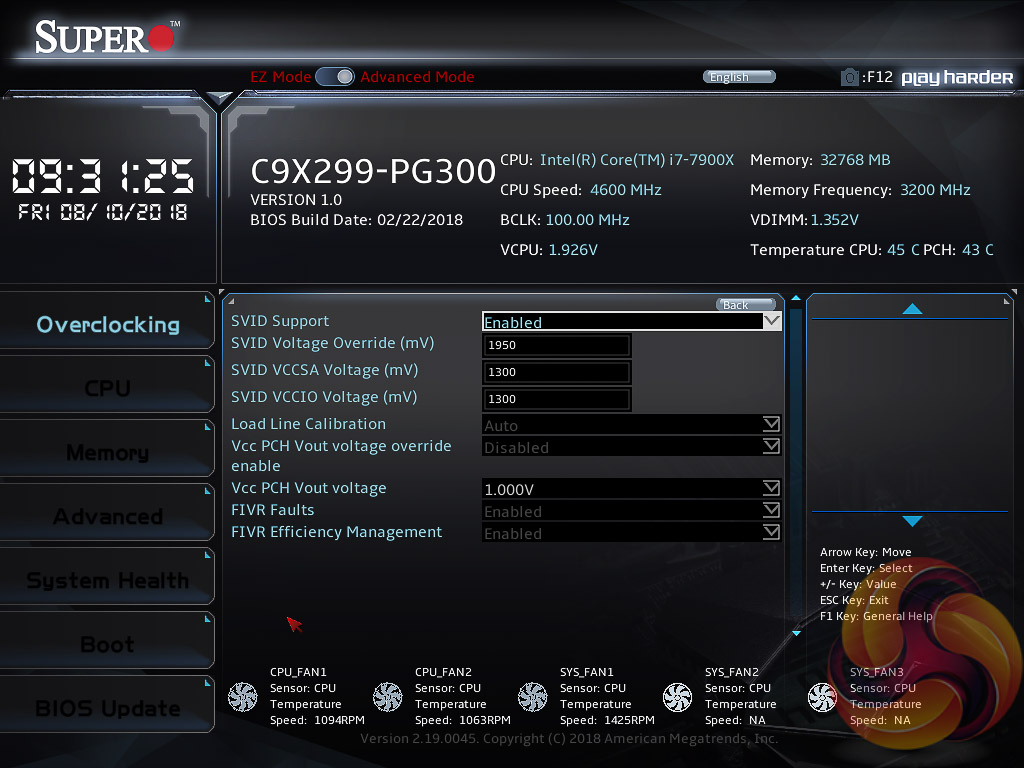Click the C9X299-PG300 board name

373,171
